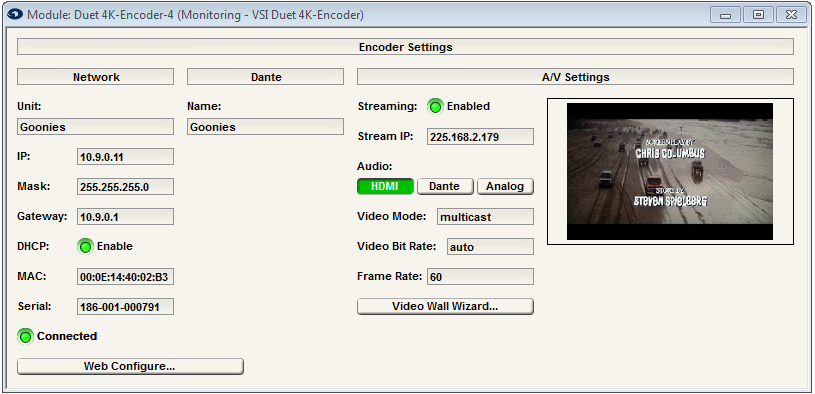Click the Network section header
This screenshot has width=815, height=394.
pos(96,77)
